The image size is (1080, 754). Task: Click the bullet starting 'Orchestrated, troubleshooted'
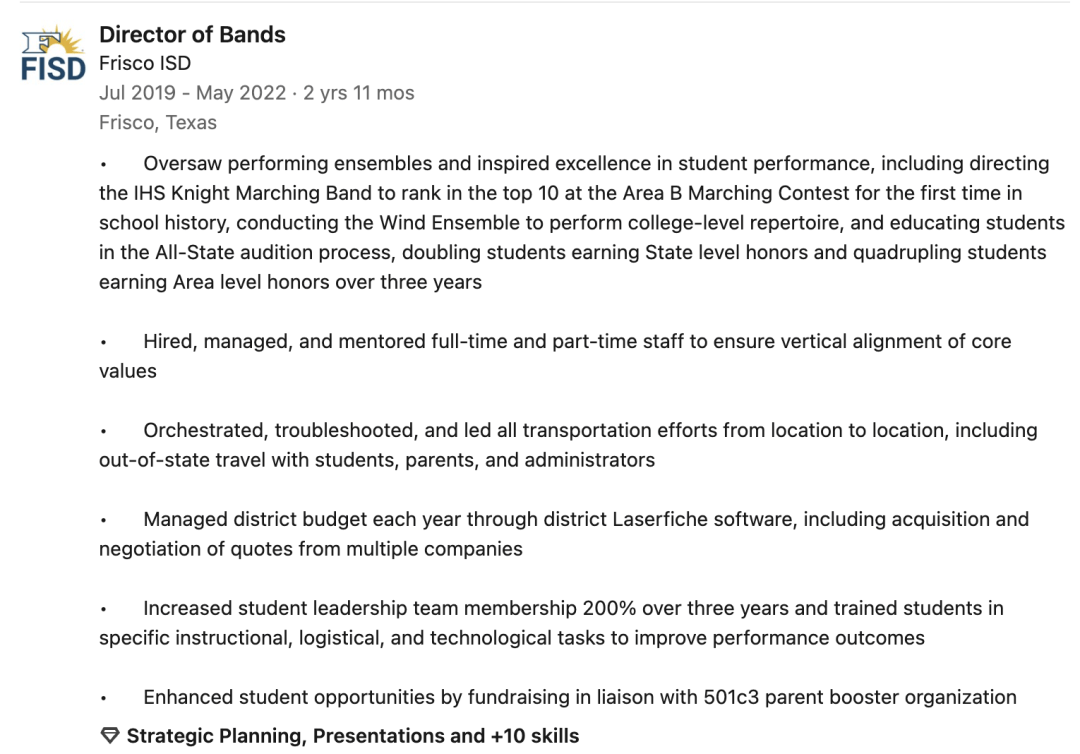point(568,445)
